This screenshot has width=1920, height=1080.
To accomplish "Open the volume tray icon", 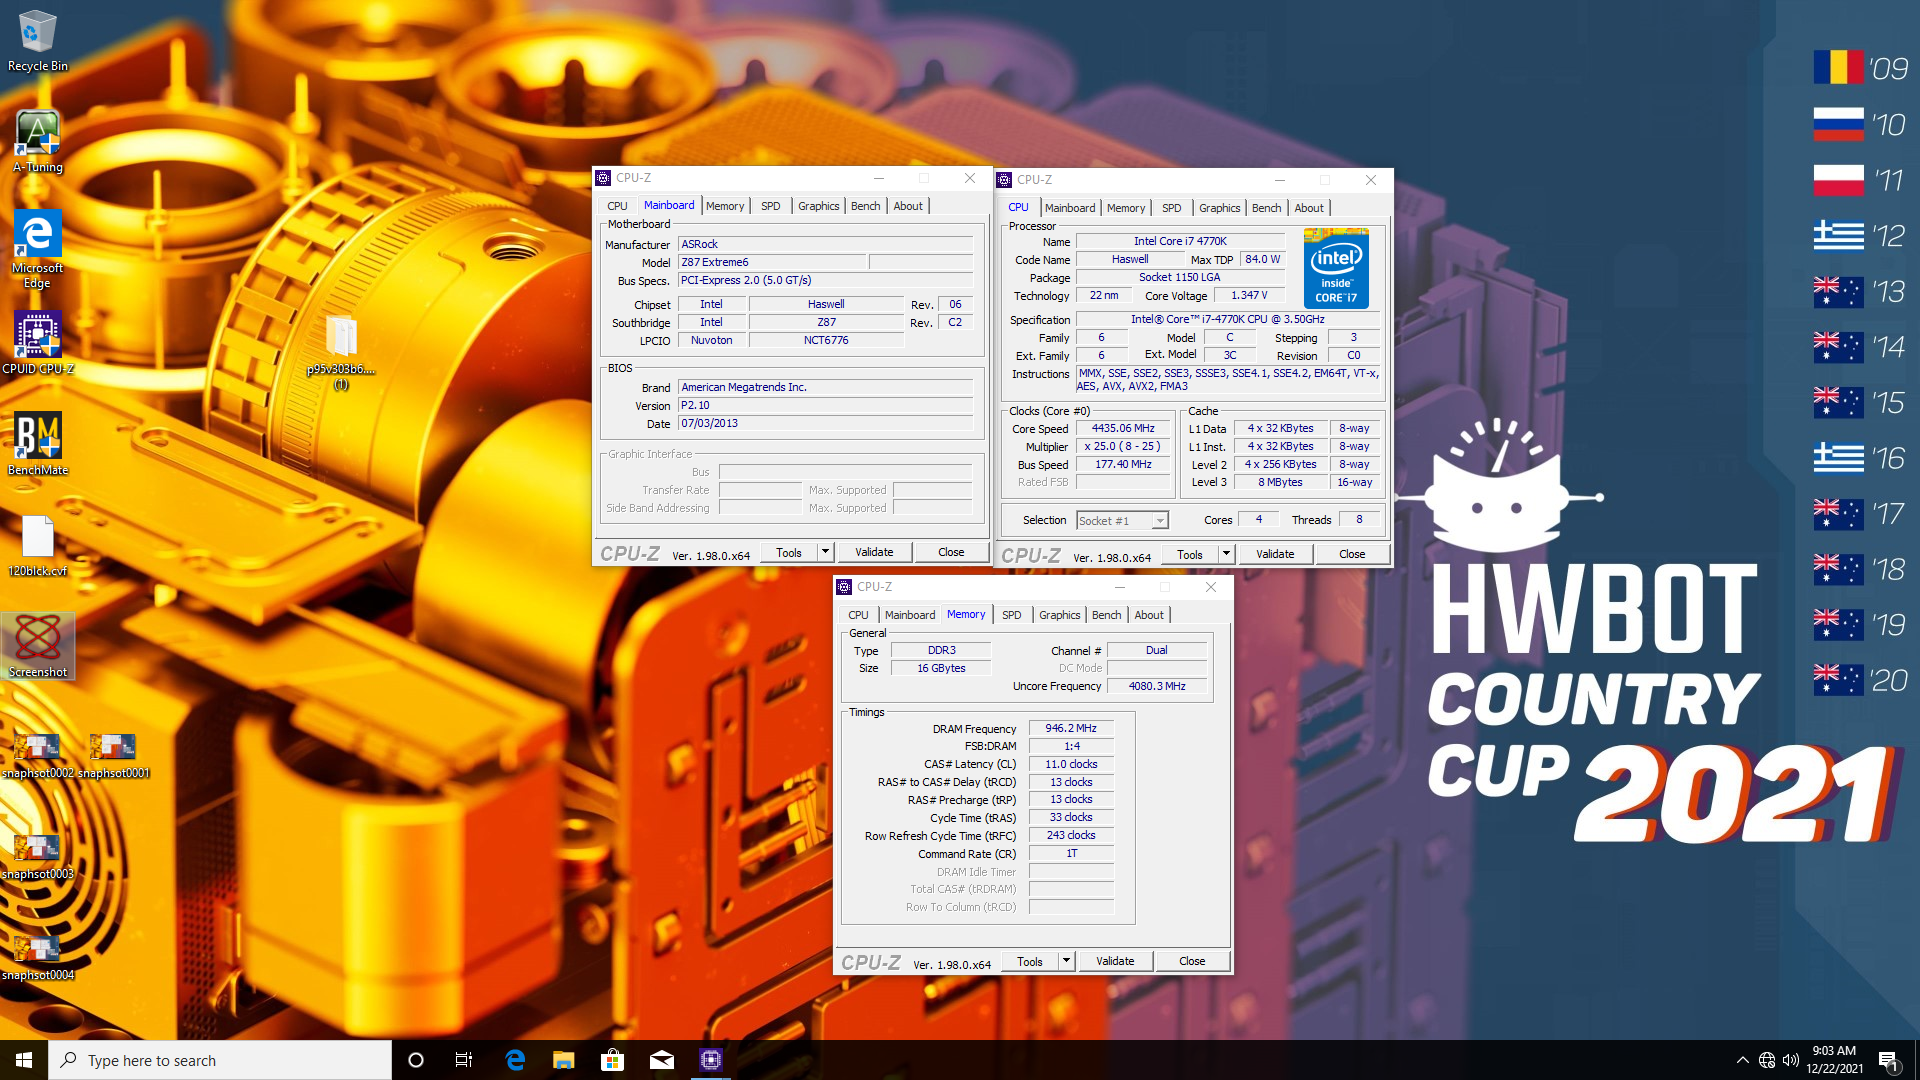I will pyautogui.click(x=1791, y=1060).
